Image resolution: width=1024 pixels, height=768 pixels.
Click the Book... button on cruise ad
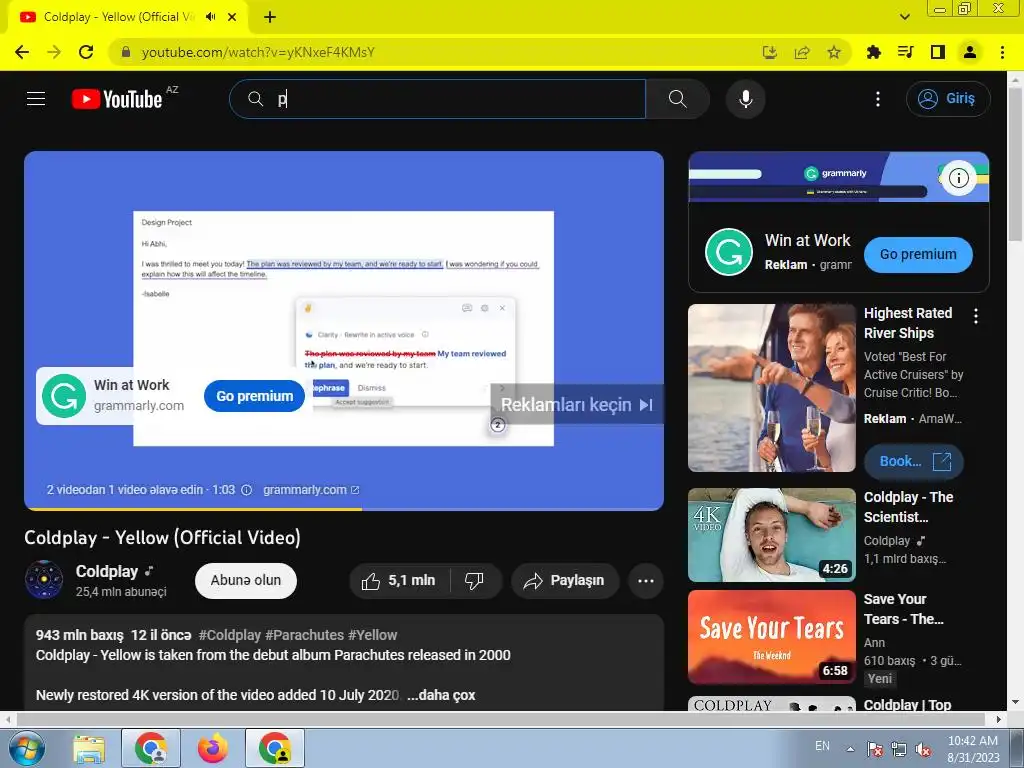click(914, 461)
